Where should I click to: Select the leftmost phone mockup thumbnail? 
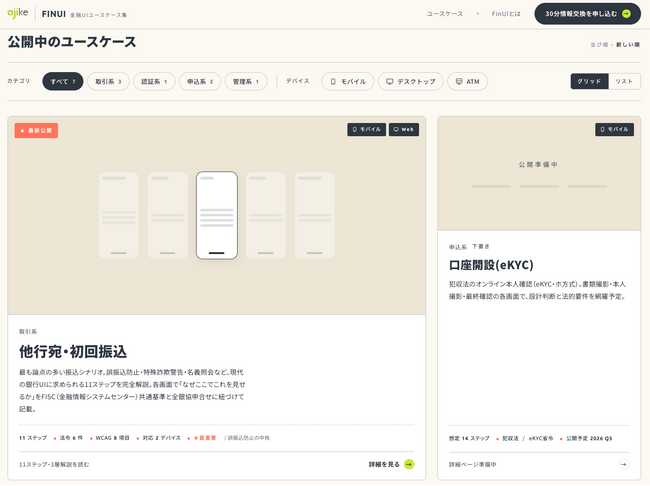pyautogui.click(x=119, y=215)
